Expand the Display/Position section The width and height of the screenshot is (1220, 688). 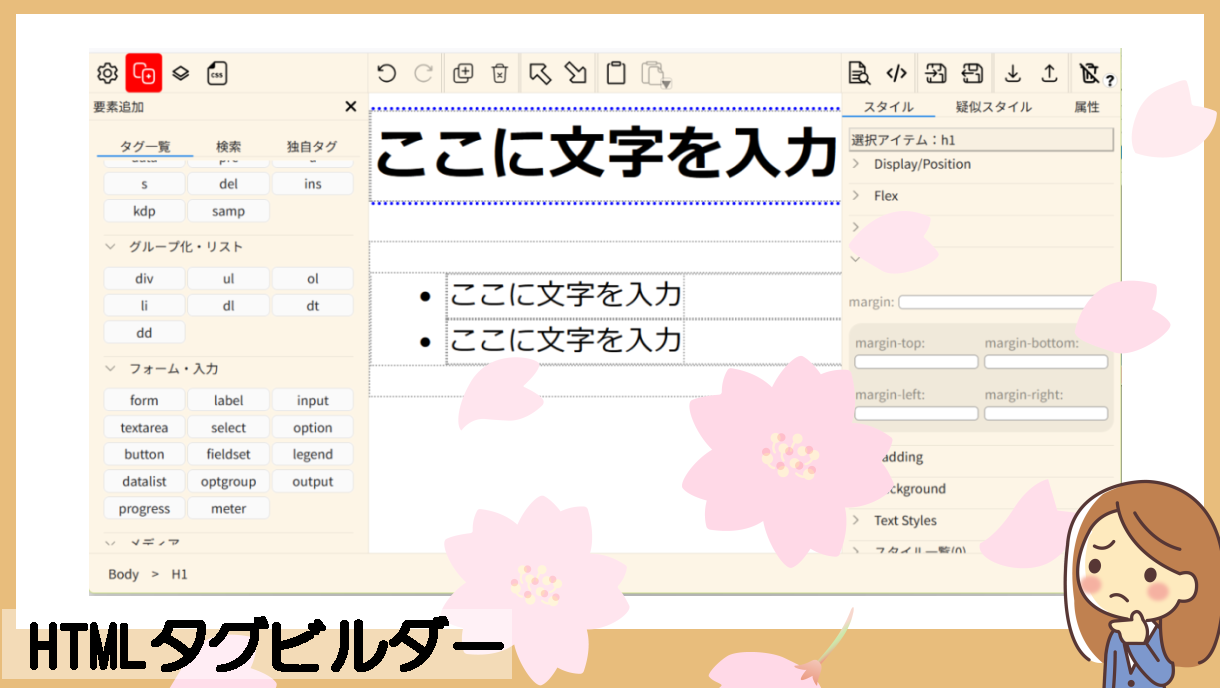pyautogui.click(x=921, y=164)
